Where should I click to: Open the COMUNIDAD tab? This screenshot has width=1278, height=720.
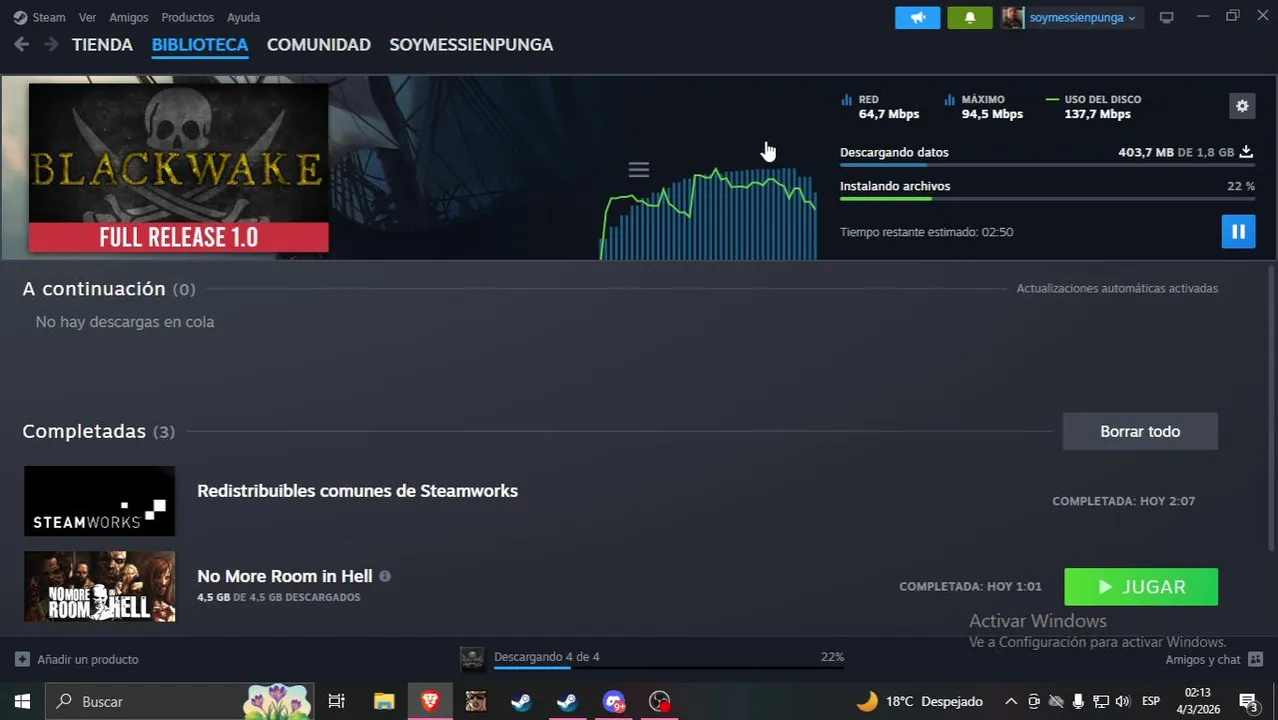click(319, 45)
